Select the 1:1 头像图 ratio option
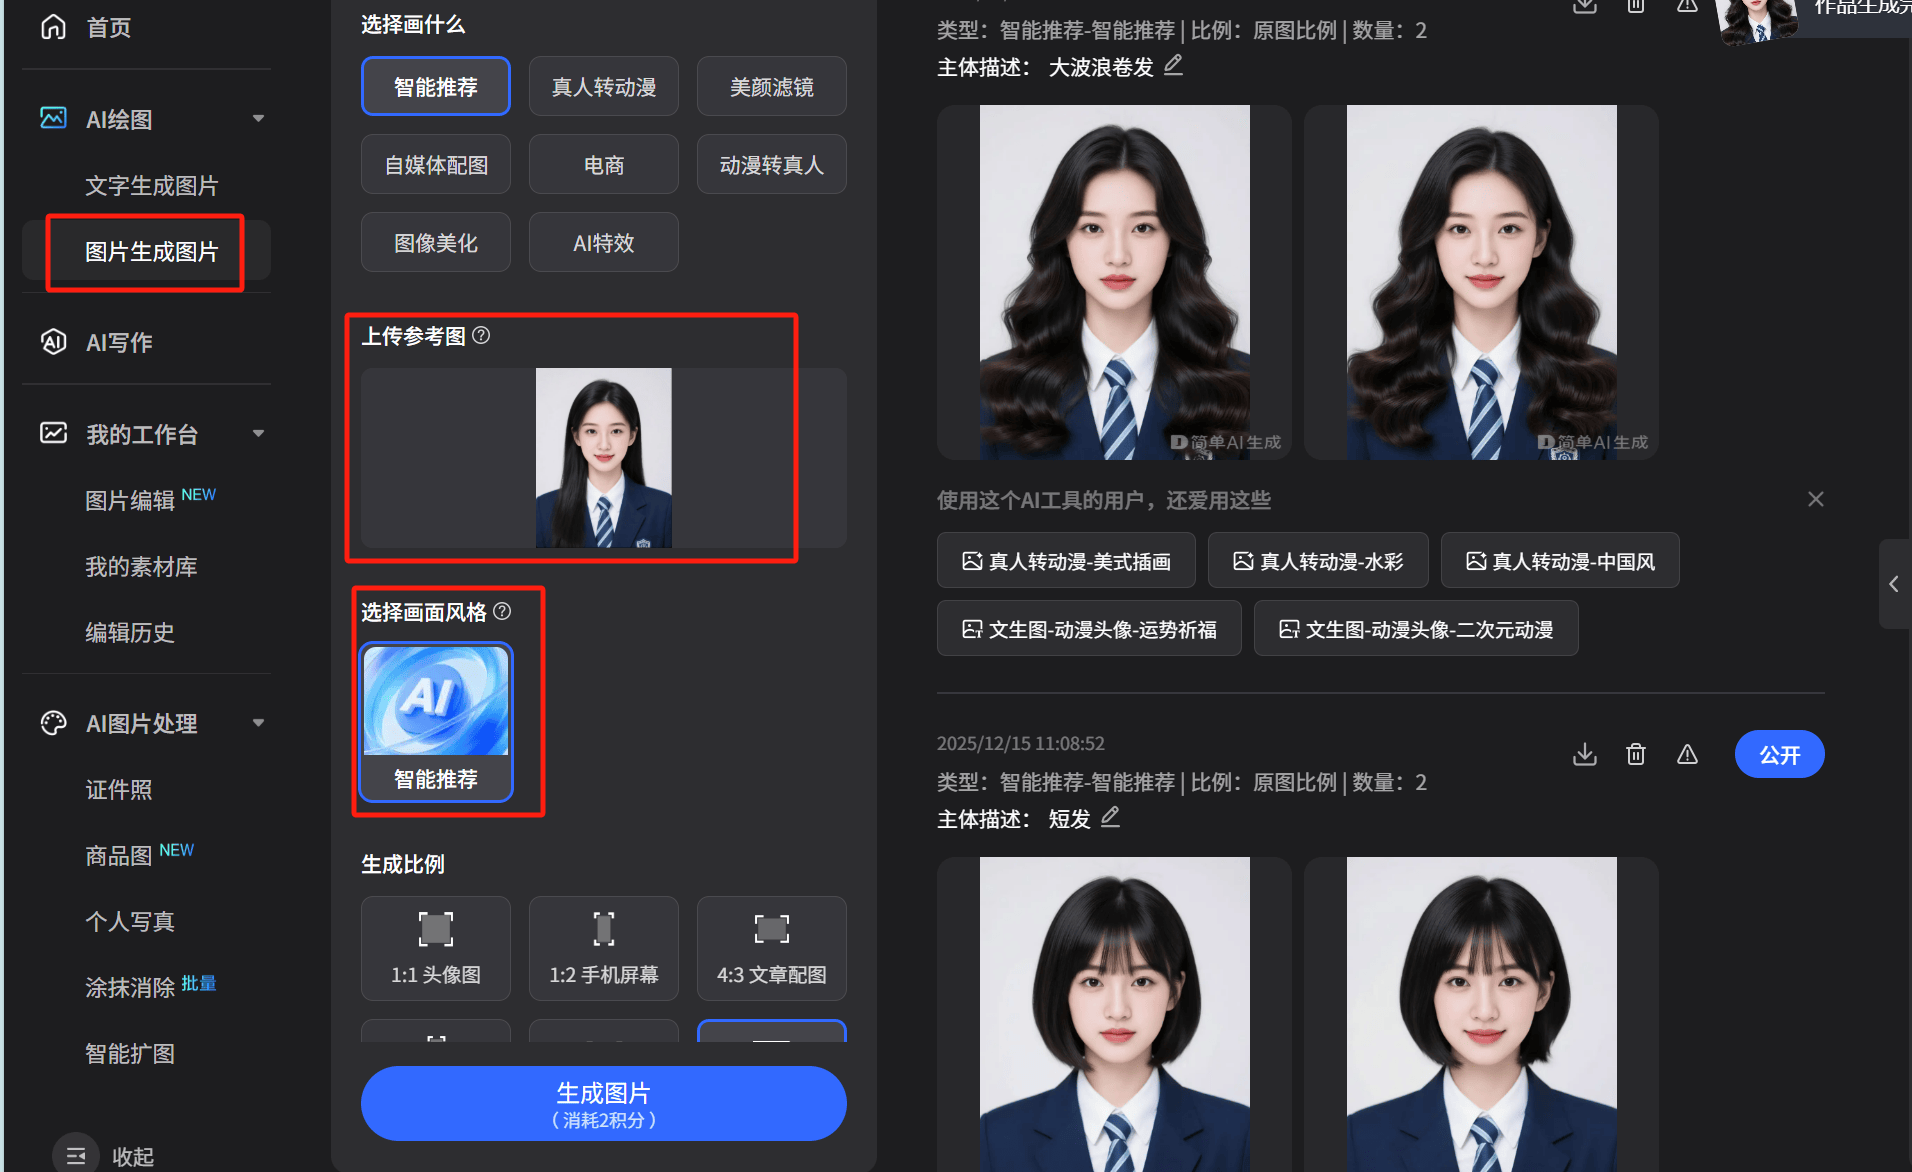The height and width of the screenshot is (1172, 1912). pyautogui.click(x=436, y=948)
